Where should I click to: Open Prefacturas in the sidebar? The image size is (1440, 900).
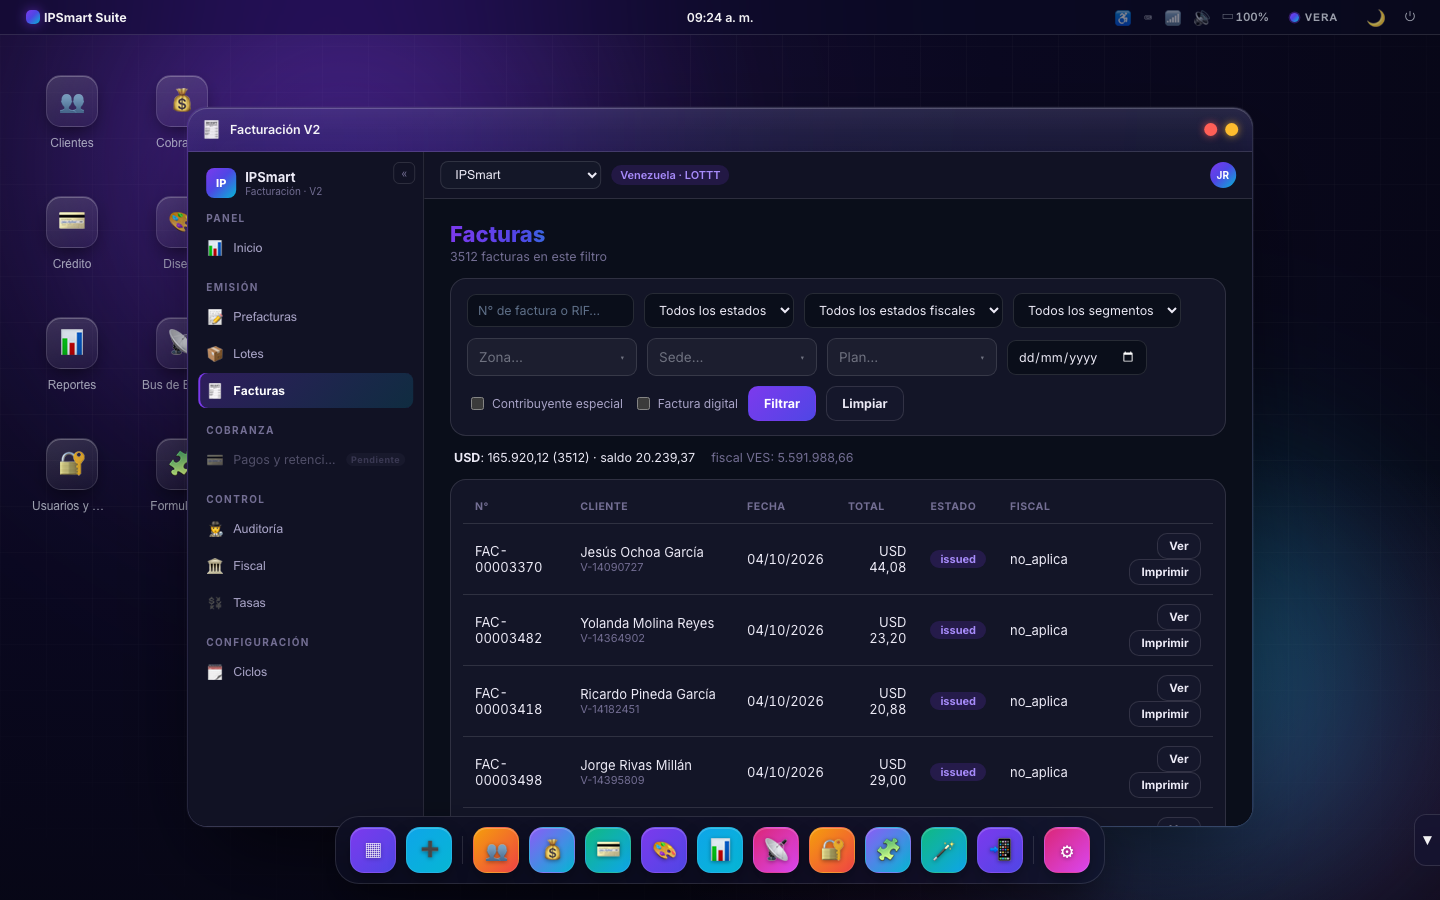click(x=306, y=317)
